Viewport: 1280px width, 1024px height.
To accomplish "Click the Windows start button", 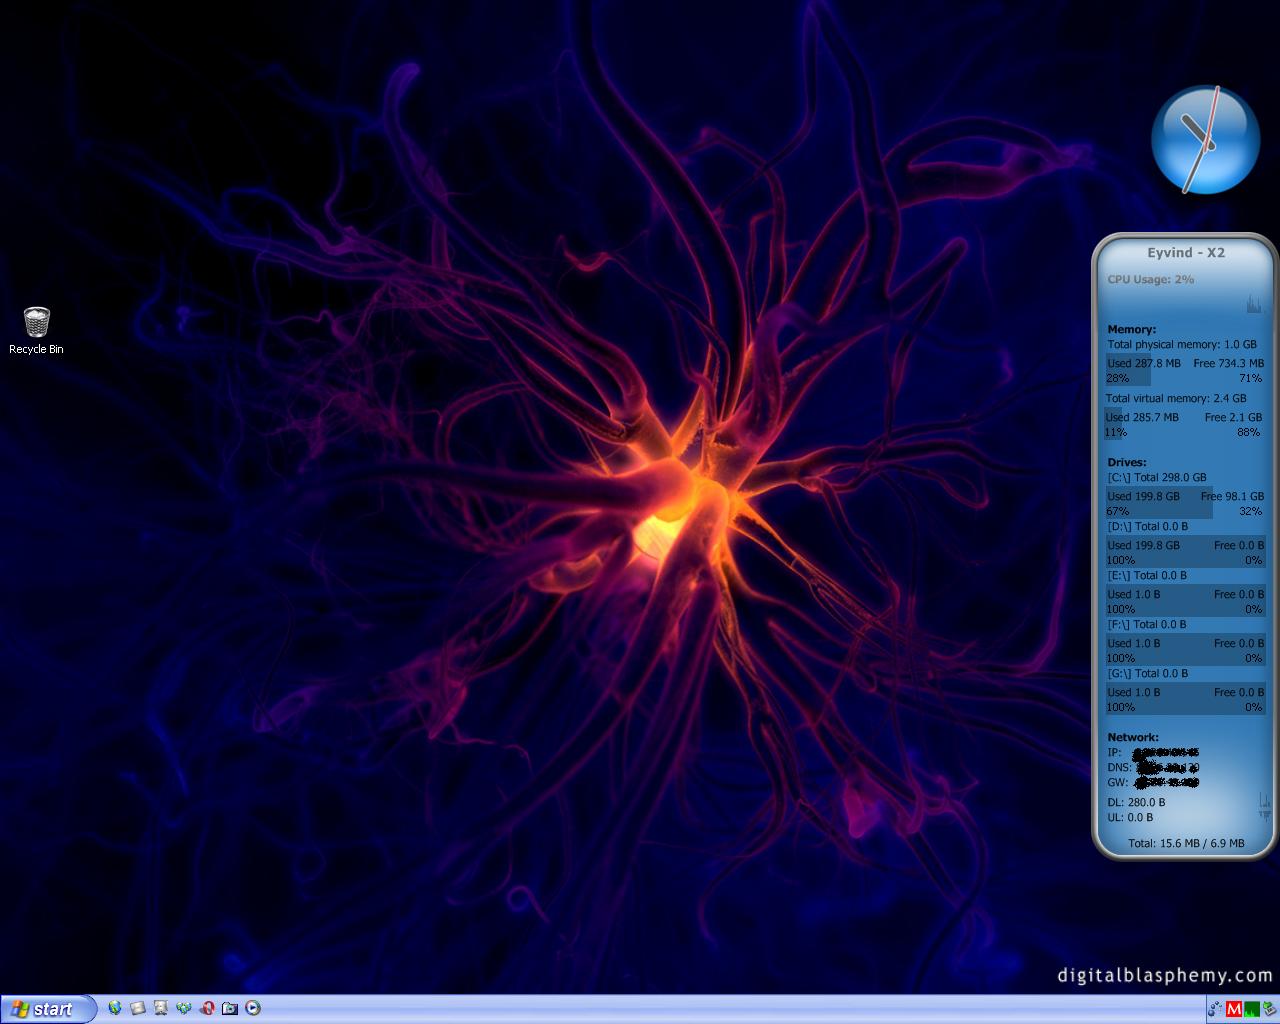I will [x=48, y=1009].
